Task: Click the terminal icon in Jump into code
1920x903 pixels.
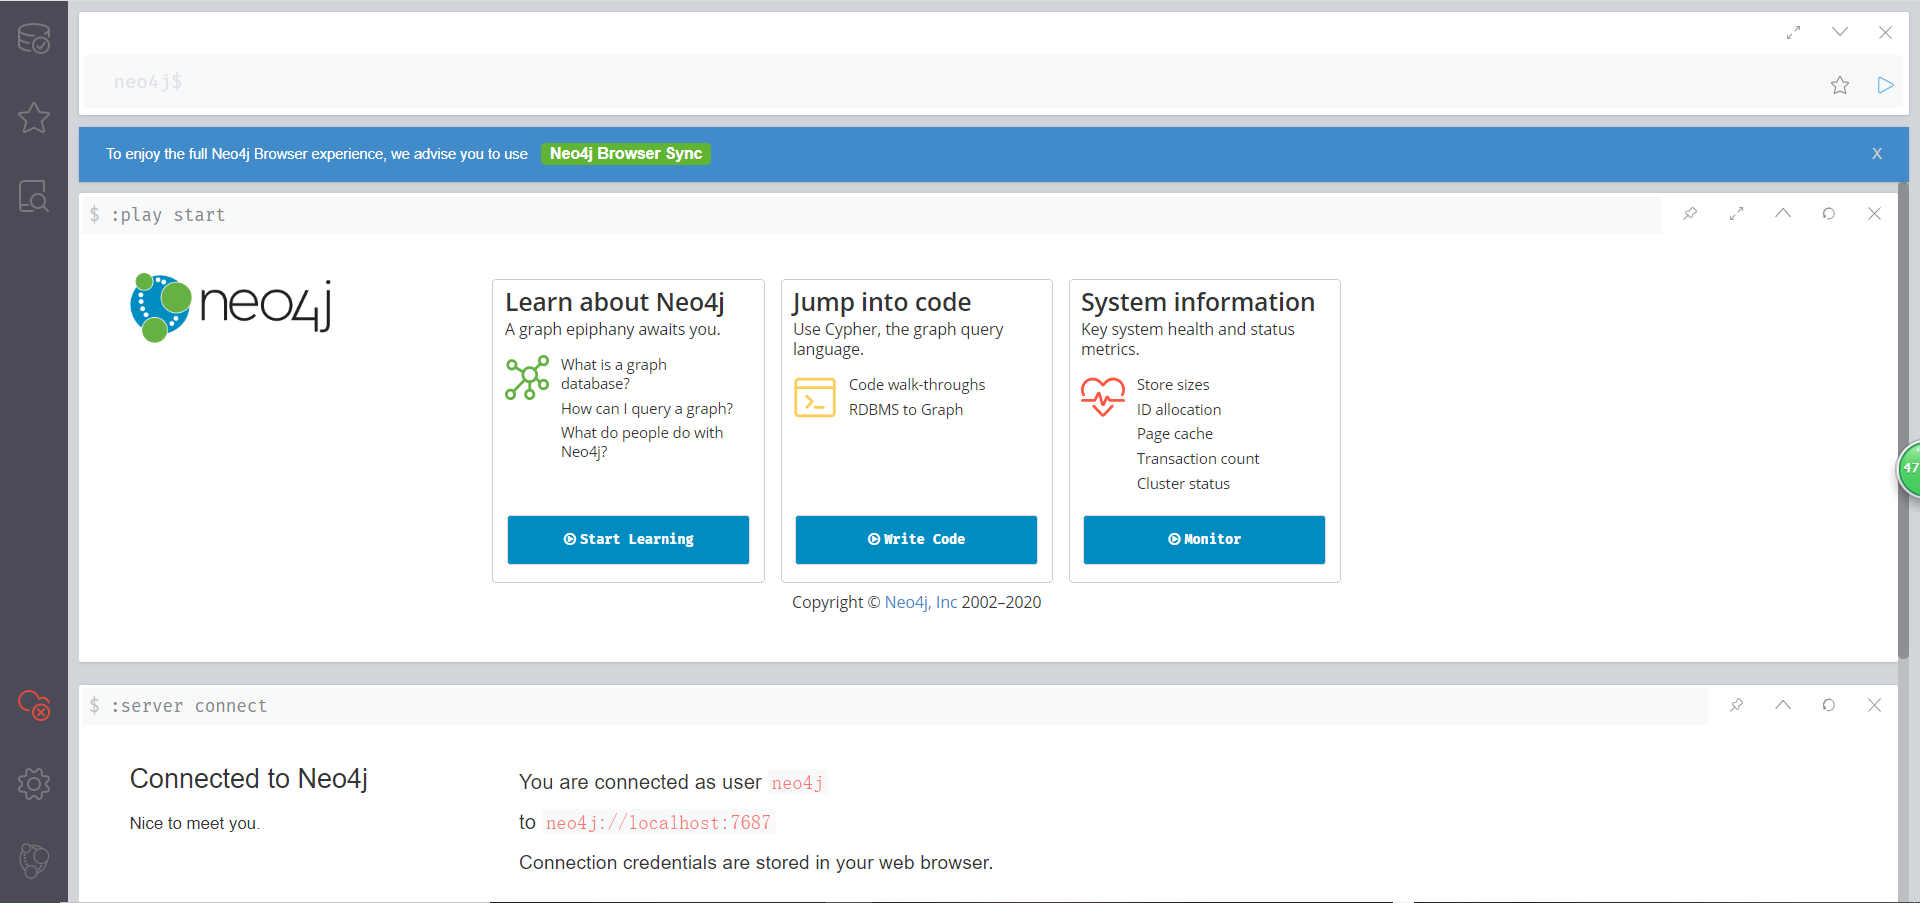Action: pos(815,397)
